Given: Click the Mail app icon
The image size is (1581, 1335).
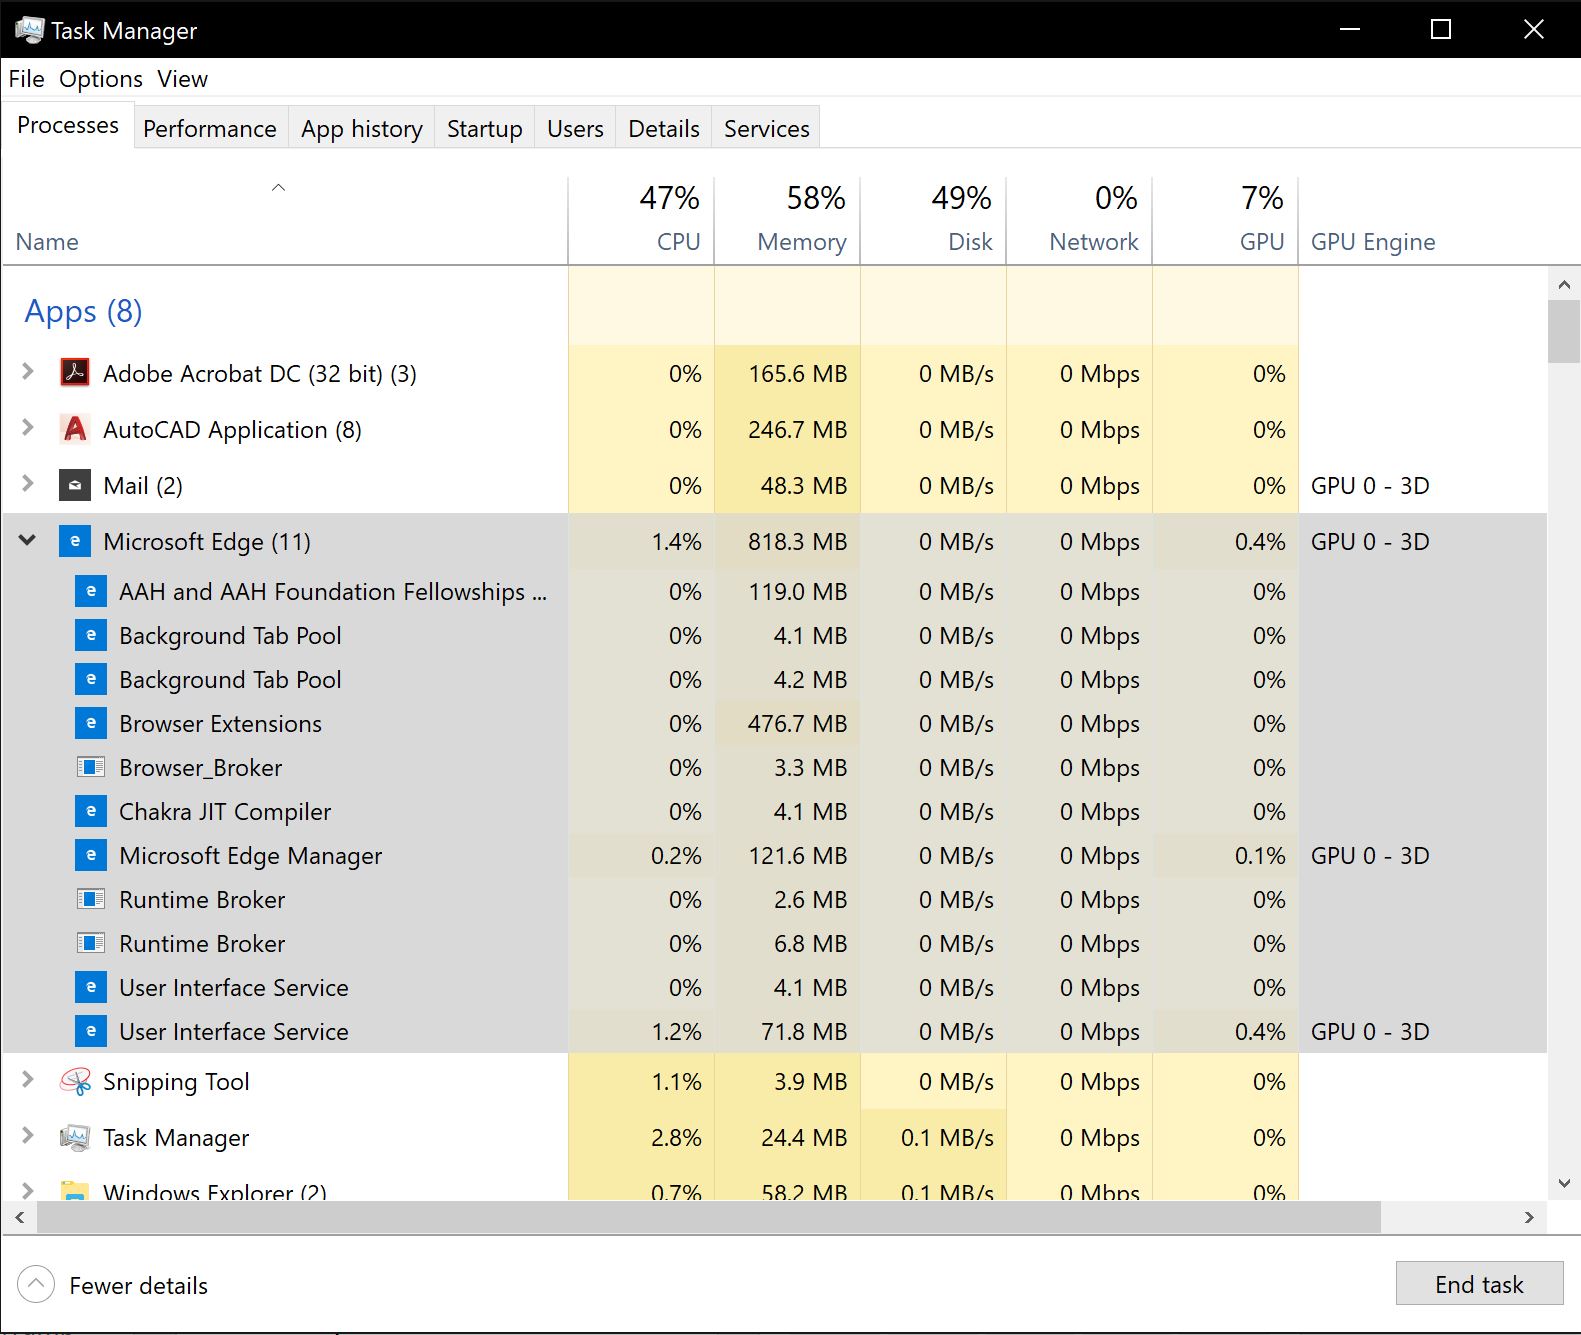Looking at the screenshot, I should point(75,485).
